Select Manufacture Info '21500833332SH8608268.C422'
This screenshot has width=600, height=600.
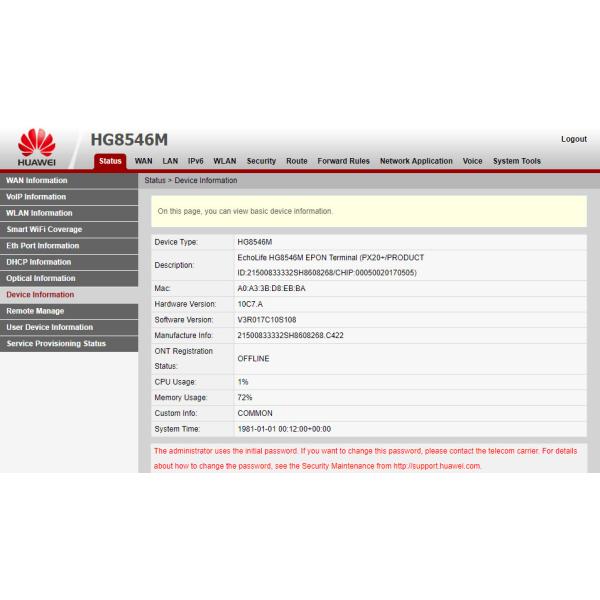(x=290, y=335)
